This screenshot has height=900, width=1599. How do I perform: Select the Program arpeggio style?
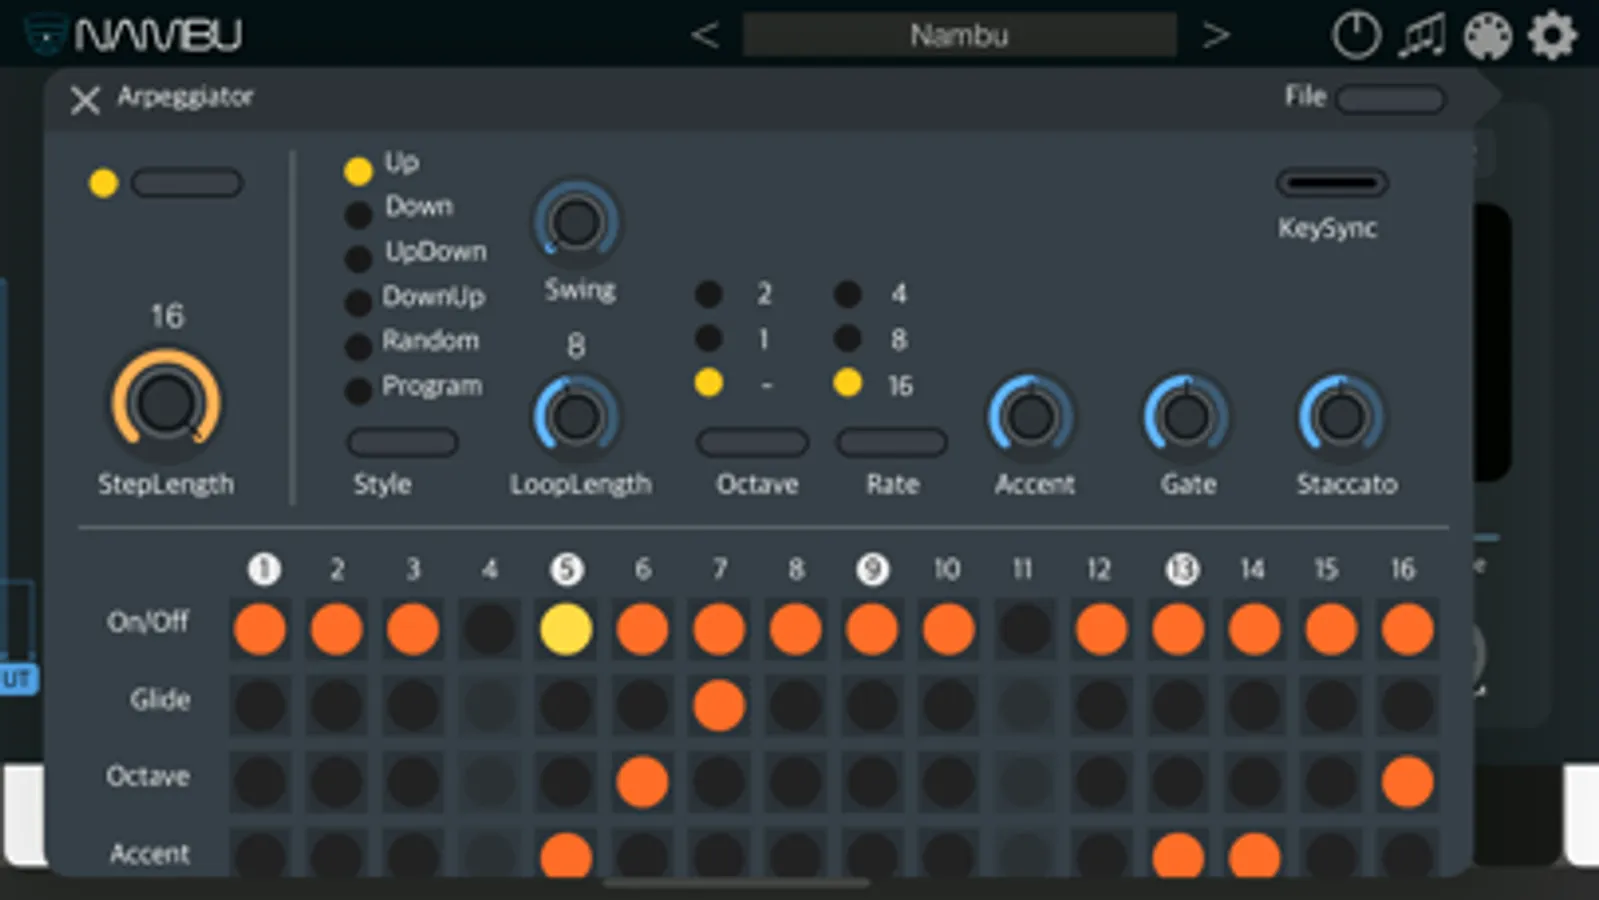358,390
